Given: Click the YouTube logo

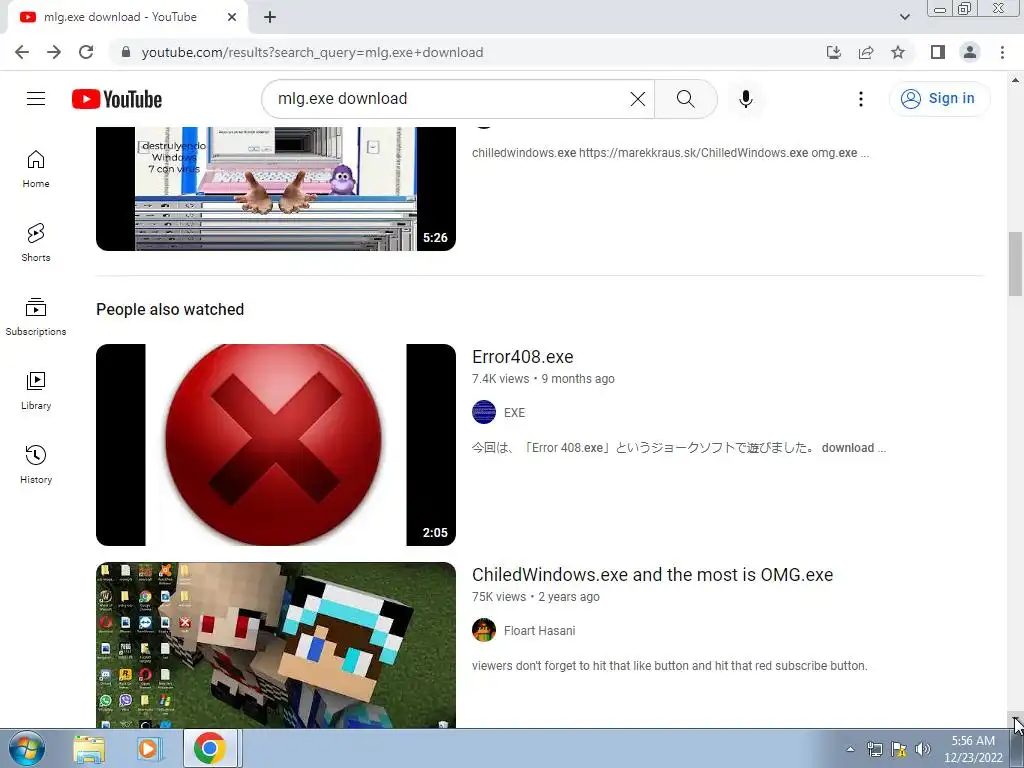Looking at the screenshot, I should pyautogui.click(x=117, y=99).
